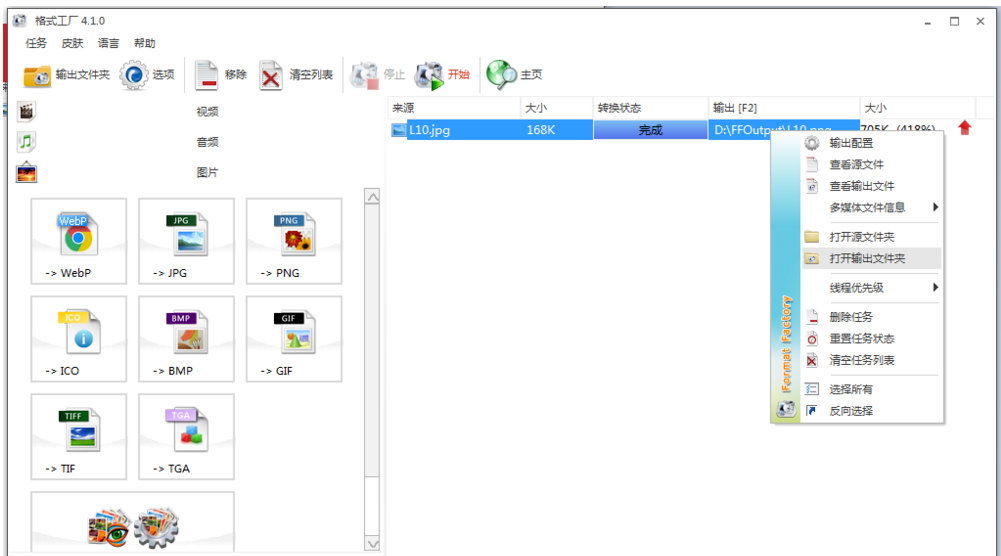The width and height of the screenshot is (1001, 556).
Task: Select the L10.jpg task row
Action: pos(681,130)
